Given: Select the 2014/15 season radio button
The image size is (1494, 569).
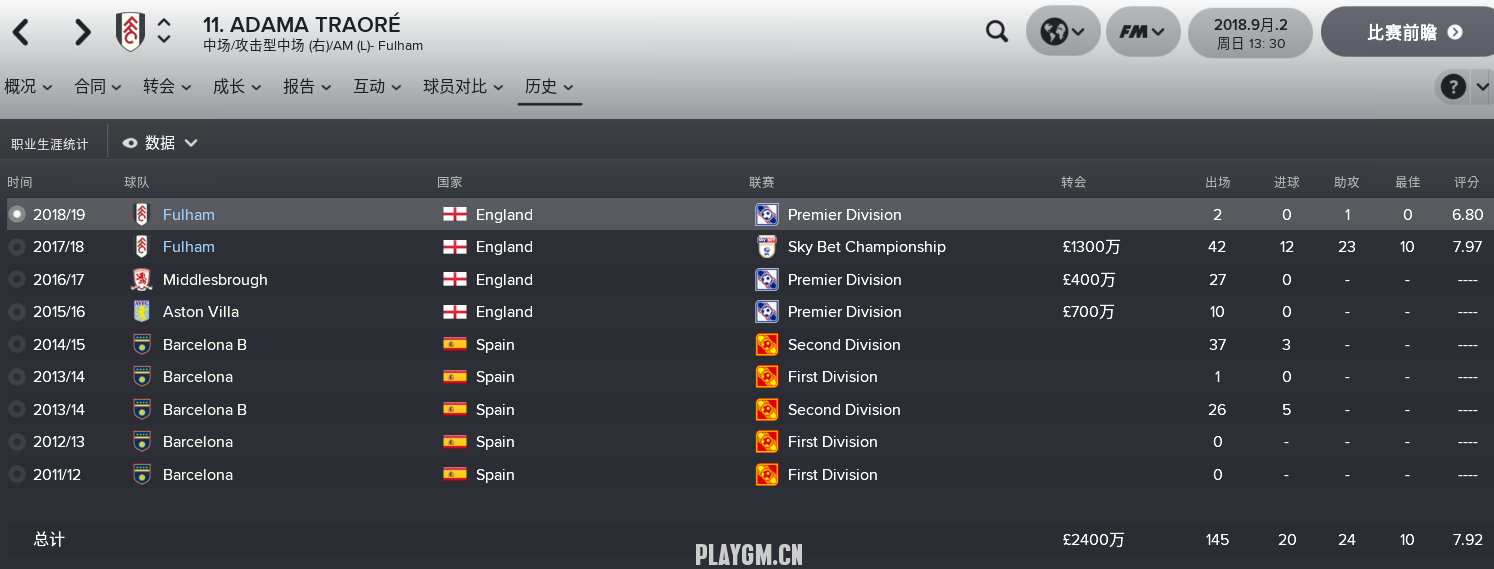Looking at the screenshot, I should click(16, 345).
